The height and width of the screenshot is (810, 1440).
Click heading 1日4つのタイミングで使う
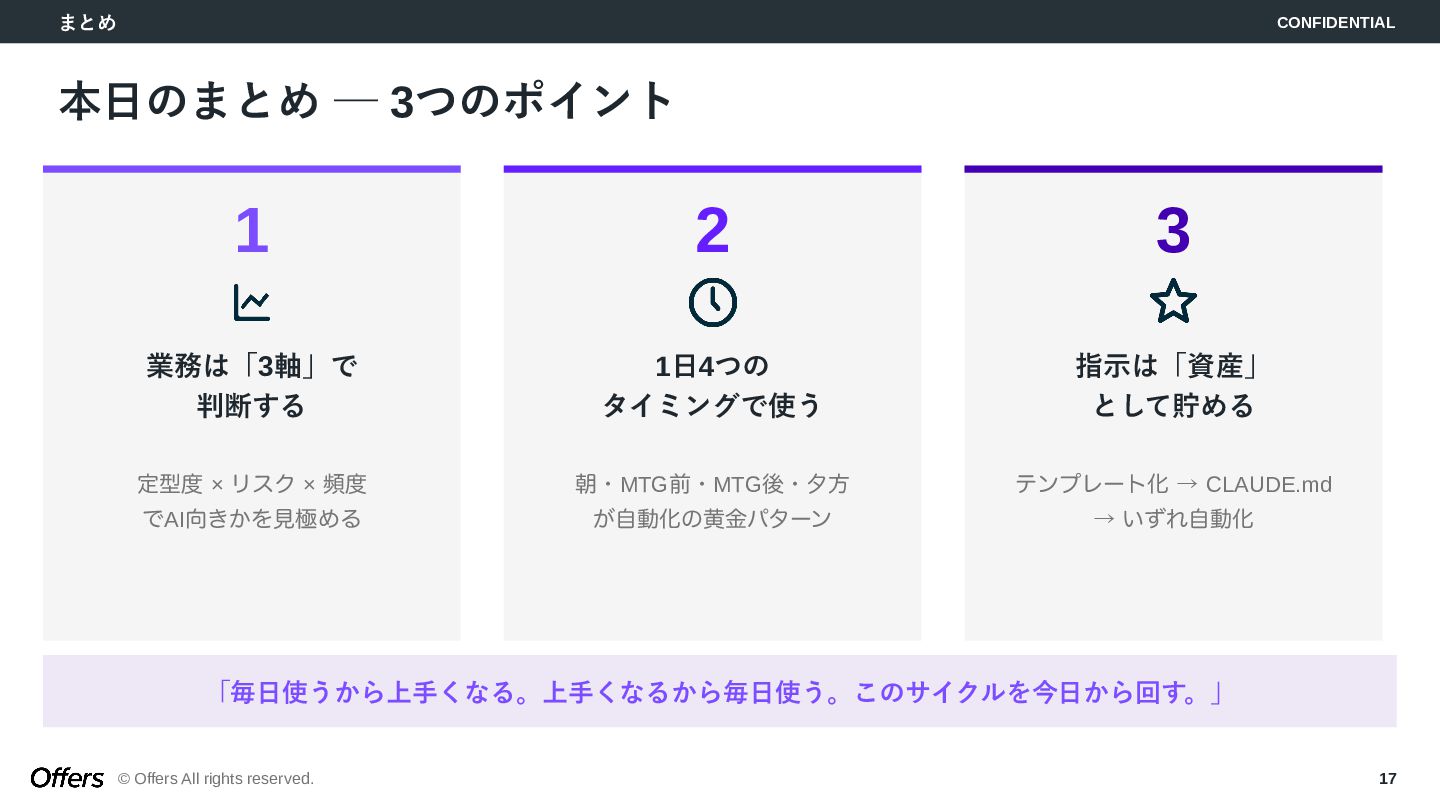coord(713,386)
